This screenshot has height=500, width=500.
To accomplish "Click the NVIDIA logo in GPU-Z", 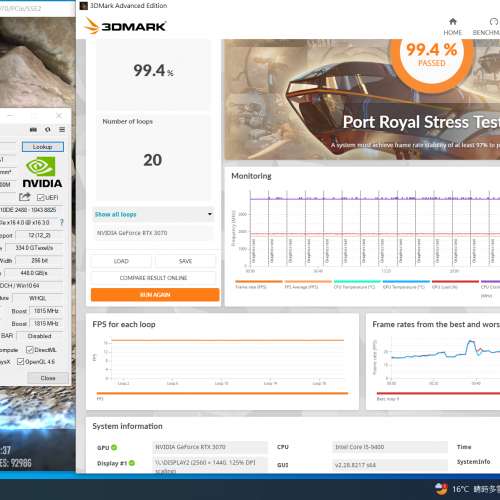I will 42,172.
